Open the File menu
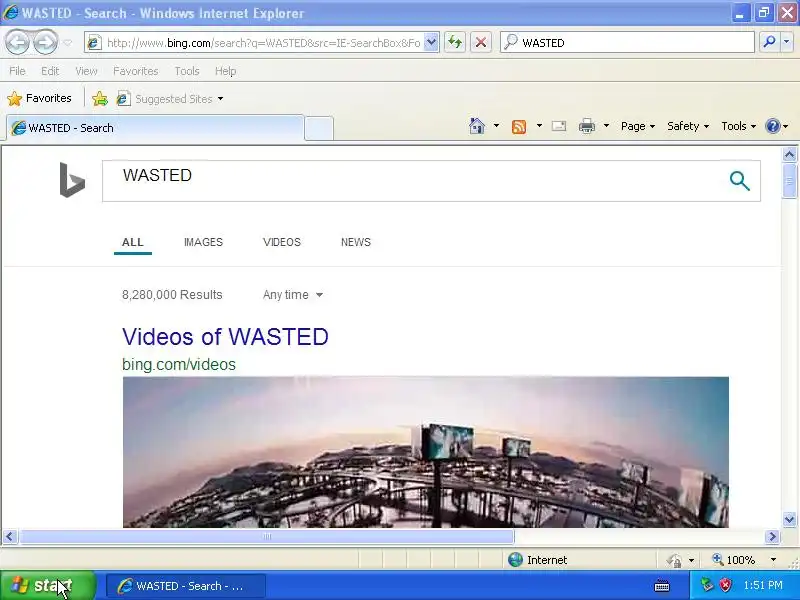The width and height of the screenshot is (800, 600). pos(17,71)
